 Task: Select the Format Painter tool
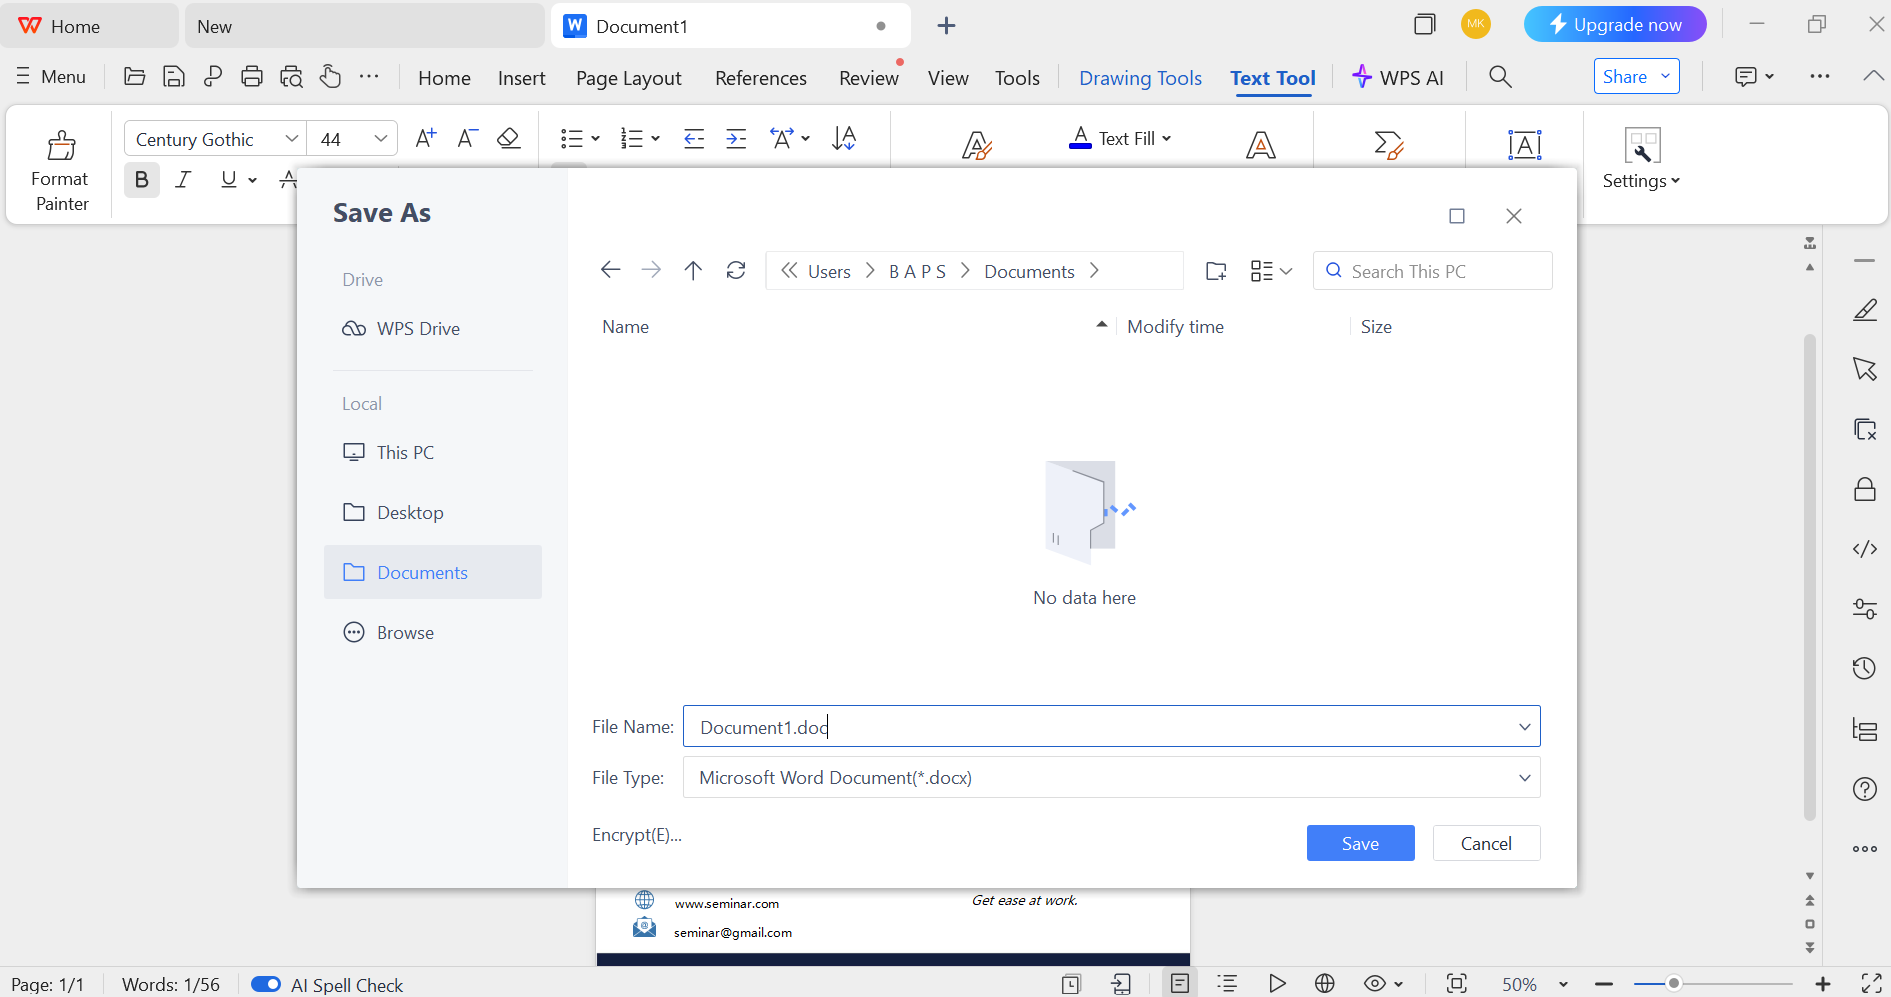[60, 168]
